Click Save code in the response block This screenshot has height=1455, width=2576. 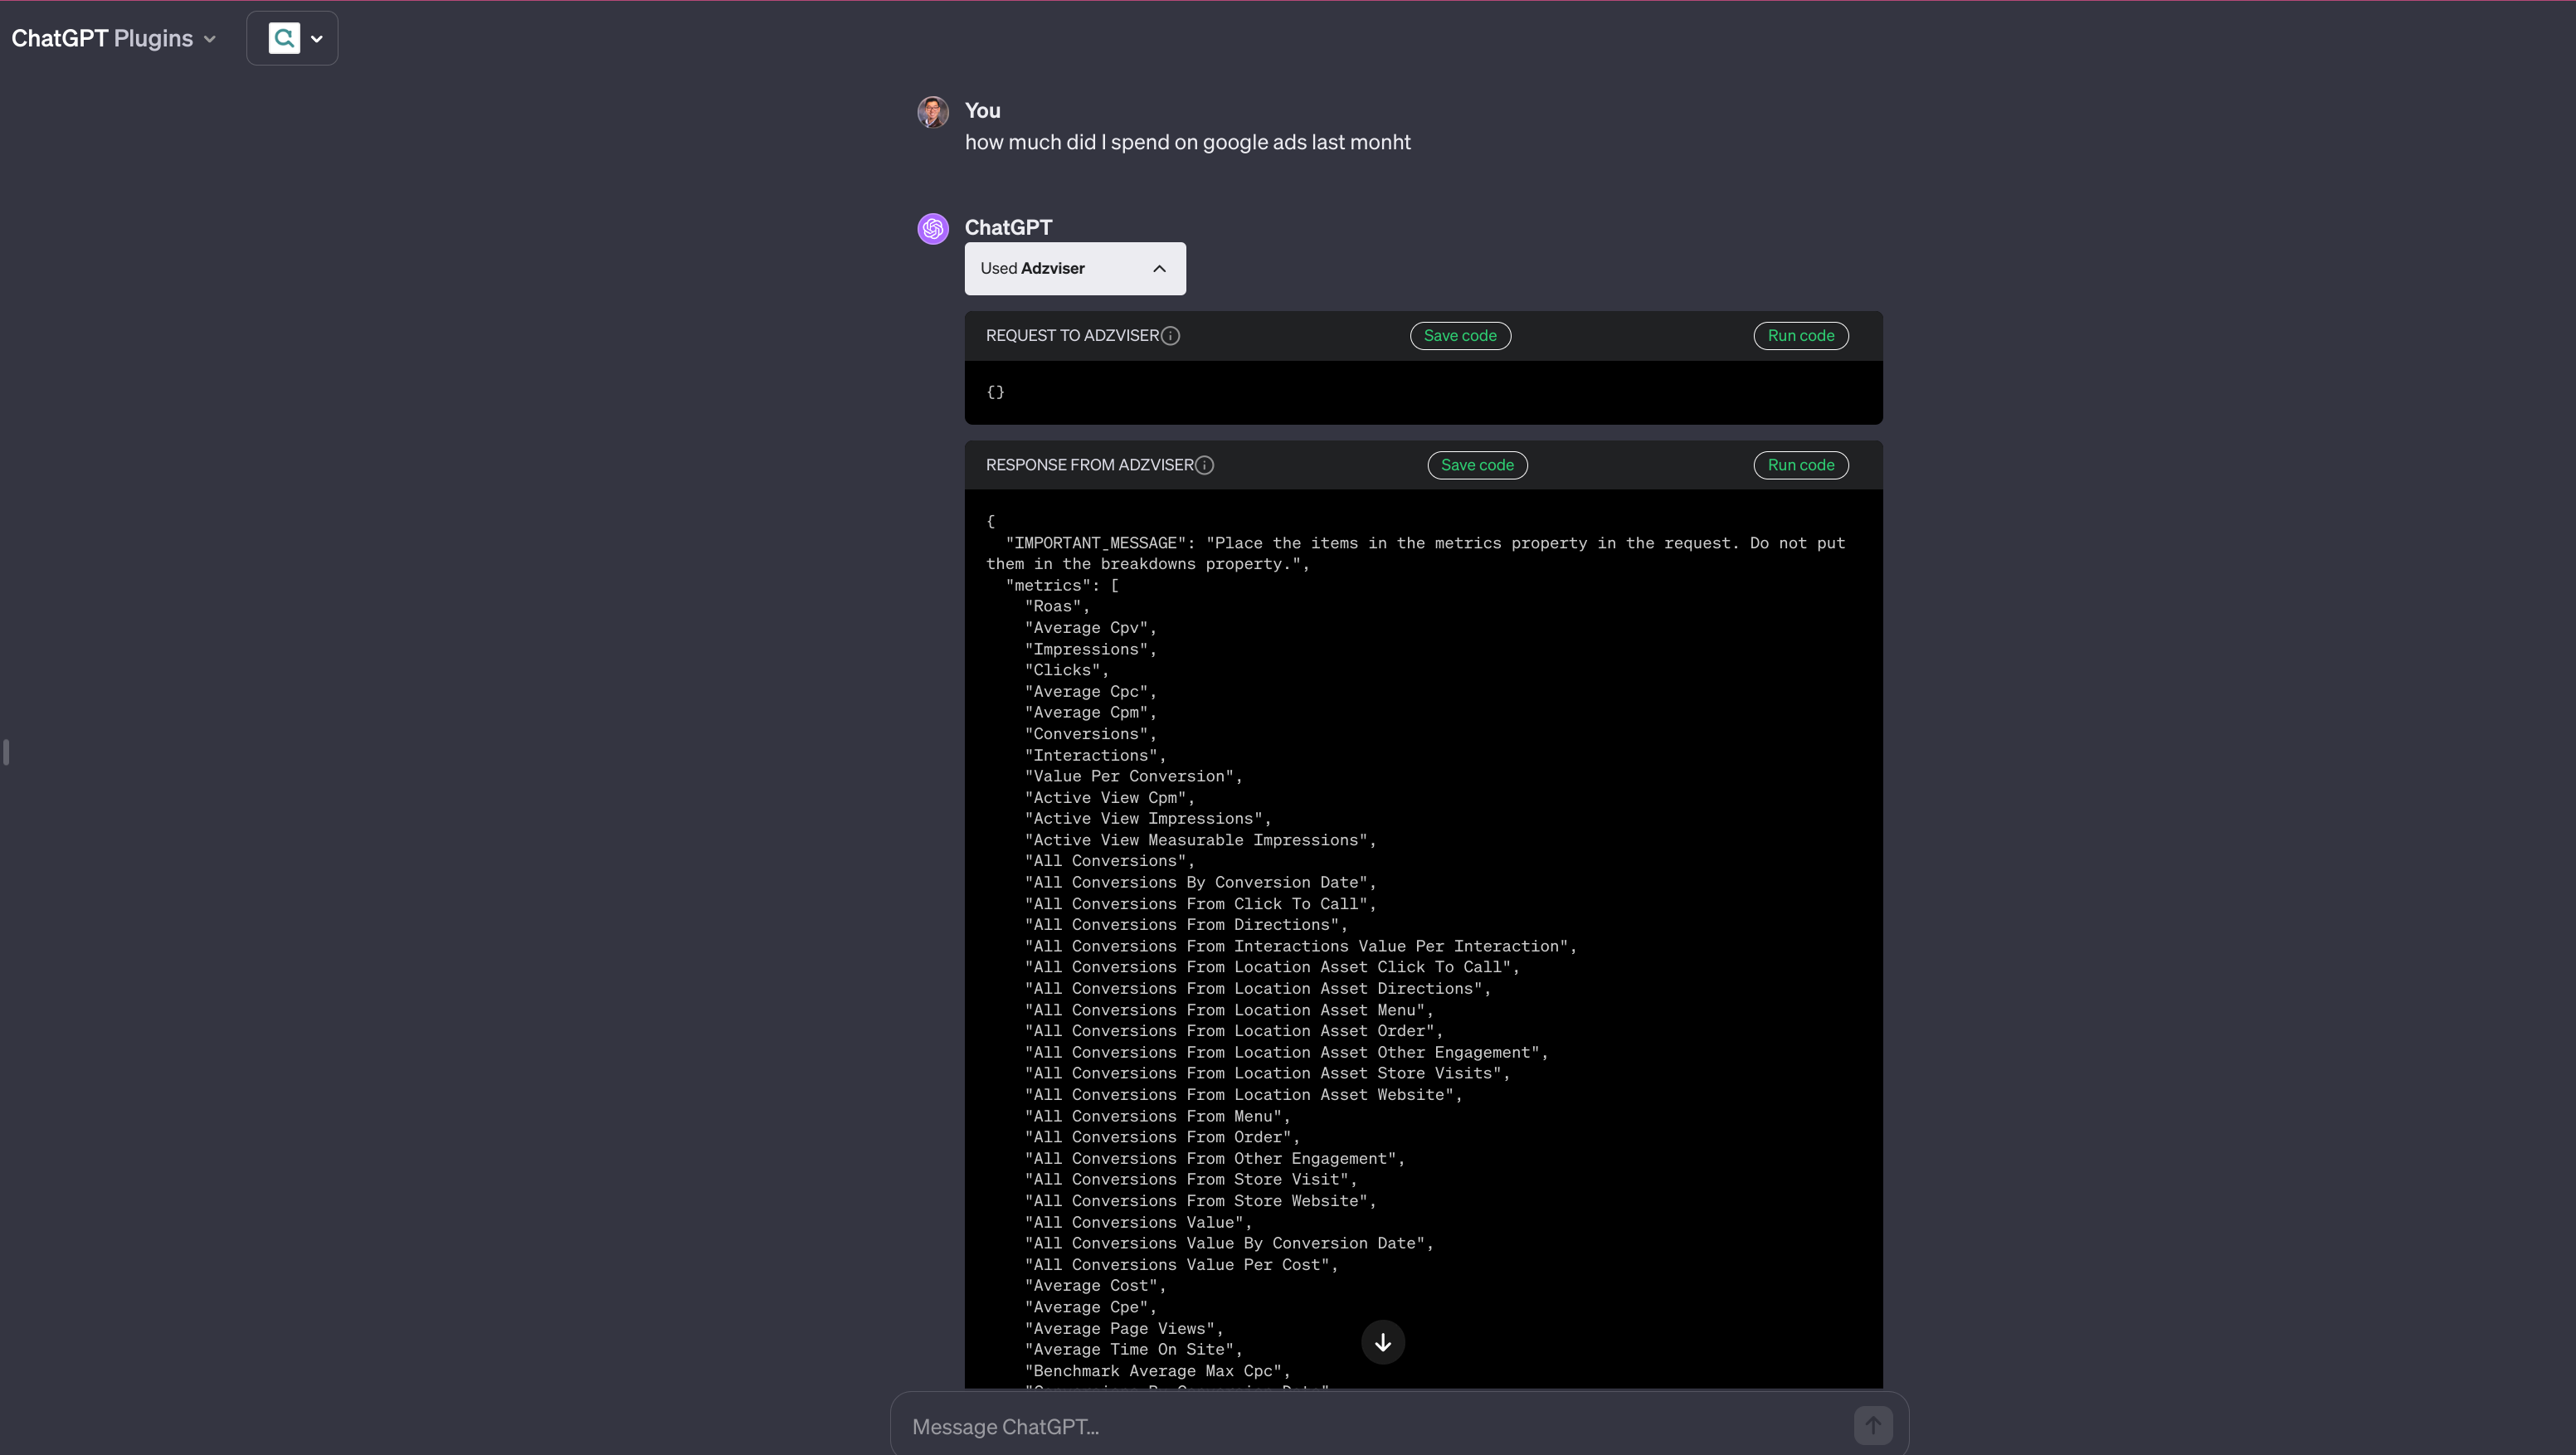point(1476,465)
